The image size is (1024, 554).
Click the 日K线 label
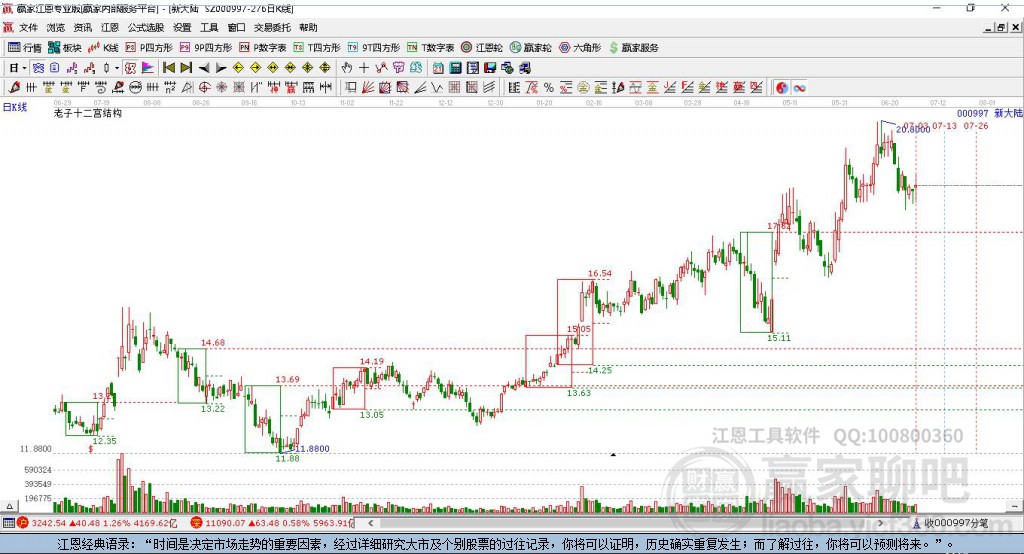pyautogui.click(x=14, y=107)
